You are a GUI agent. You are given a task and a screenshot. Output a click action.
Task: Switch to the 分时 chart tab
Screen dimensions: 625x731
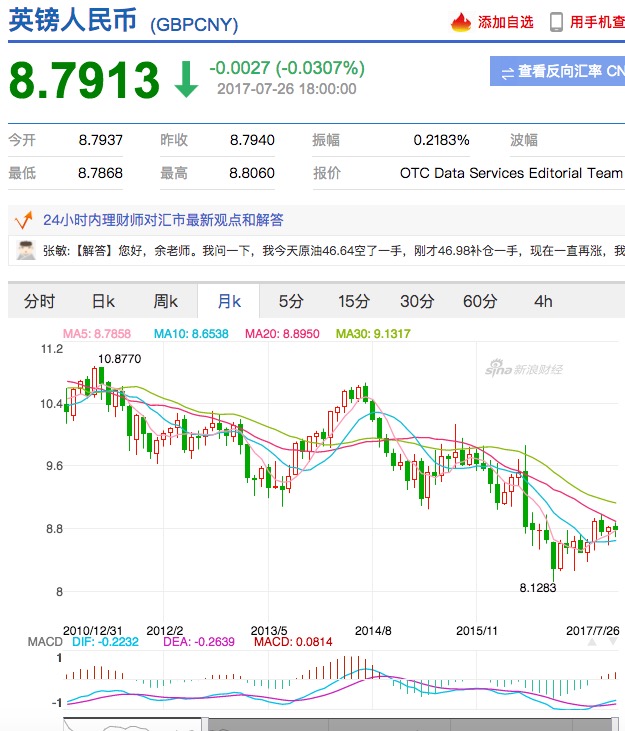[40, 301]
